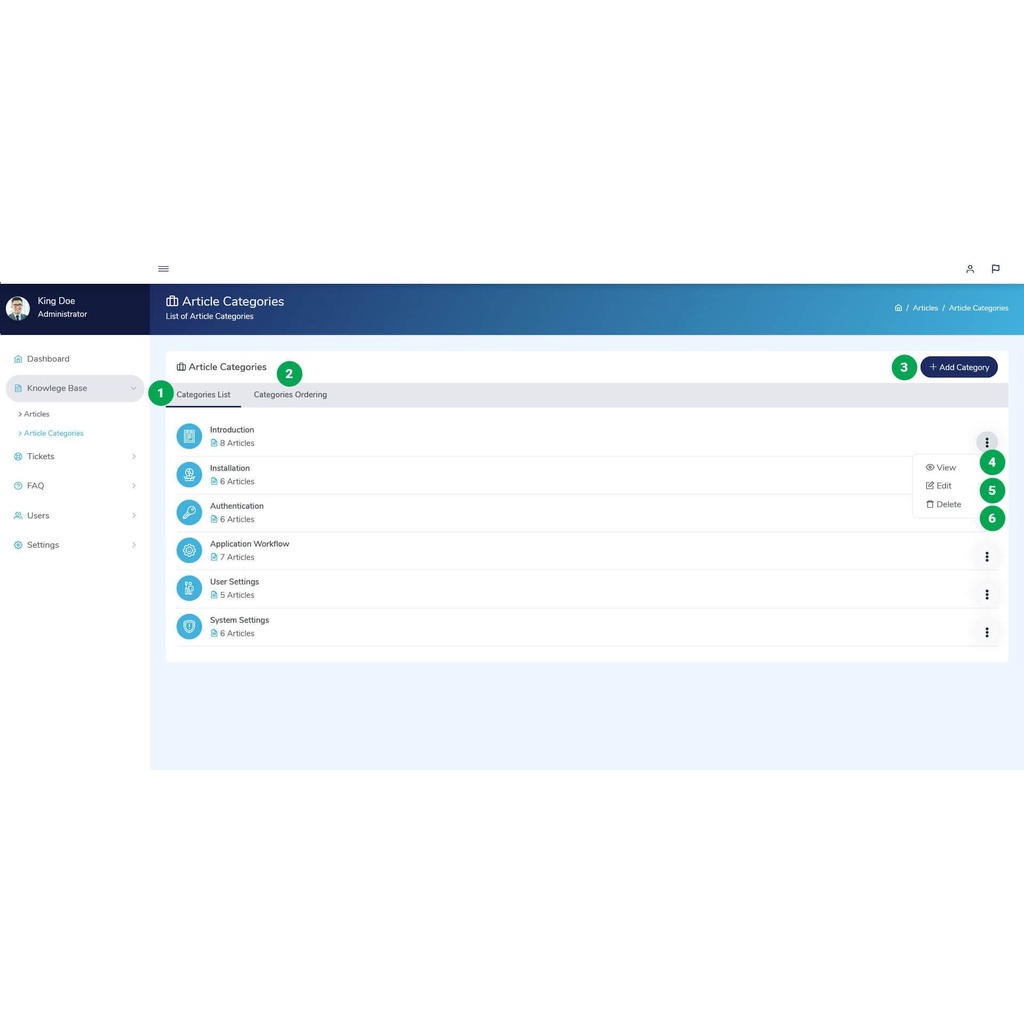Click the Users menu label
This screenshot has width=1024, height=1024.
click(x=38, y=515)
